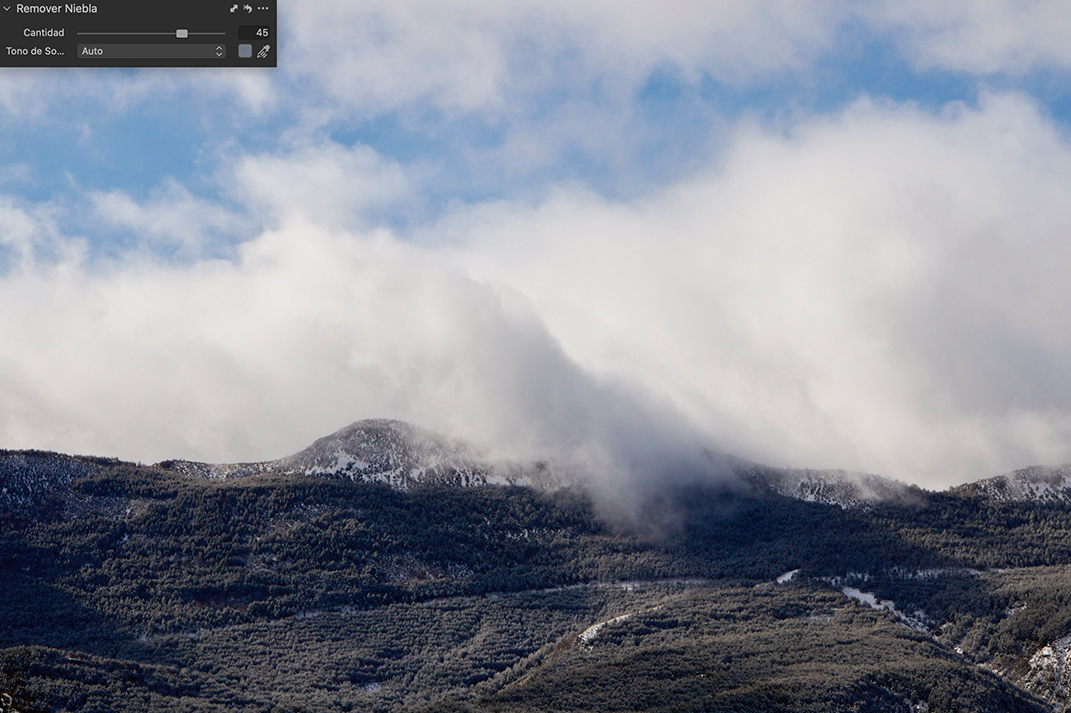Reset the Remover Niebla adjustment
This screenshot has height=713, width=1071.
248,9
